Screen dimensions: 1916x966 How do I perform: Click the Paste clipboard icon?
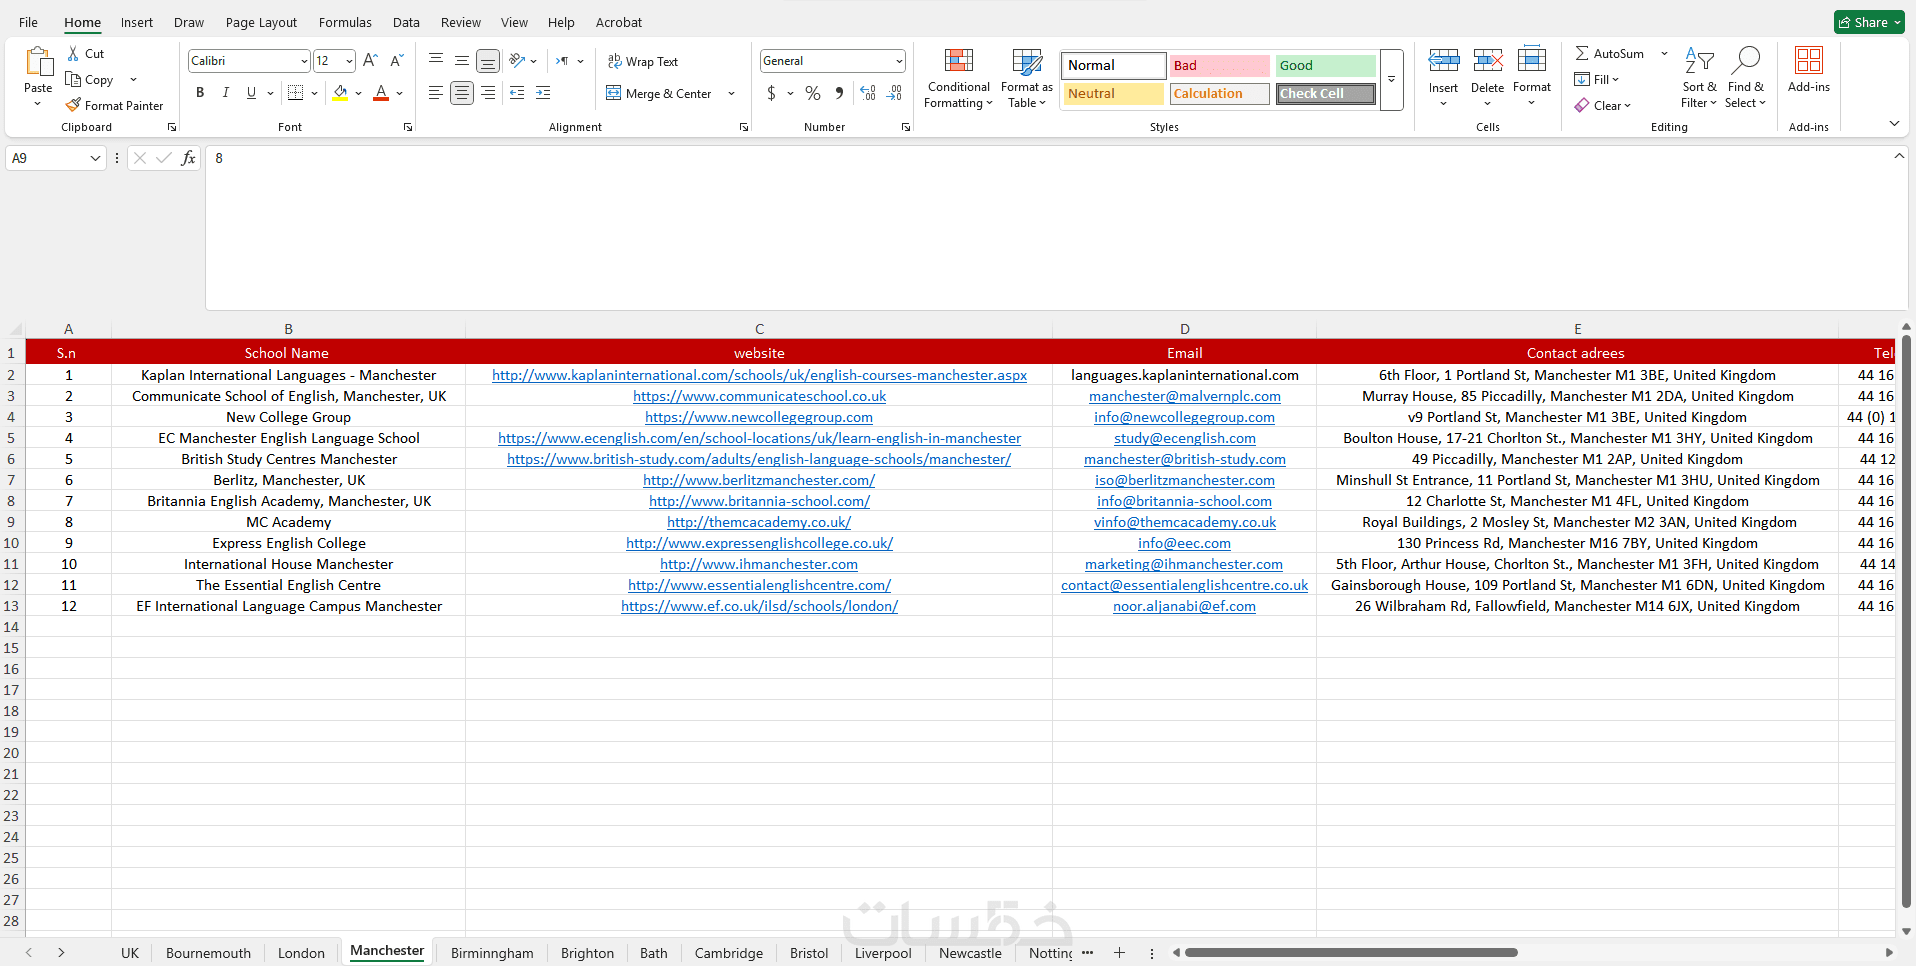tap(38, 63)
